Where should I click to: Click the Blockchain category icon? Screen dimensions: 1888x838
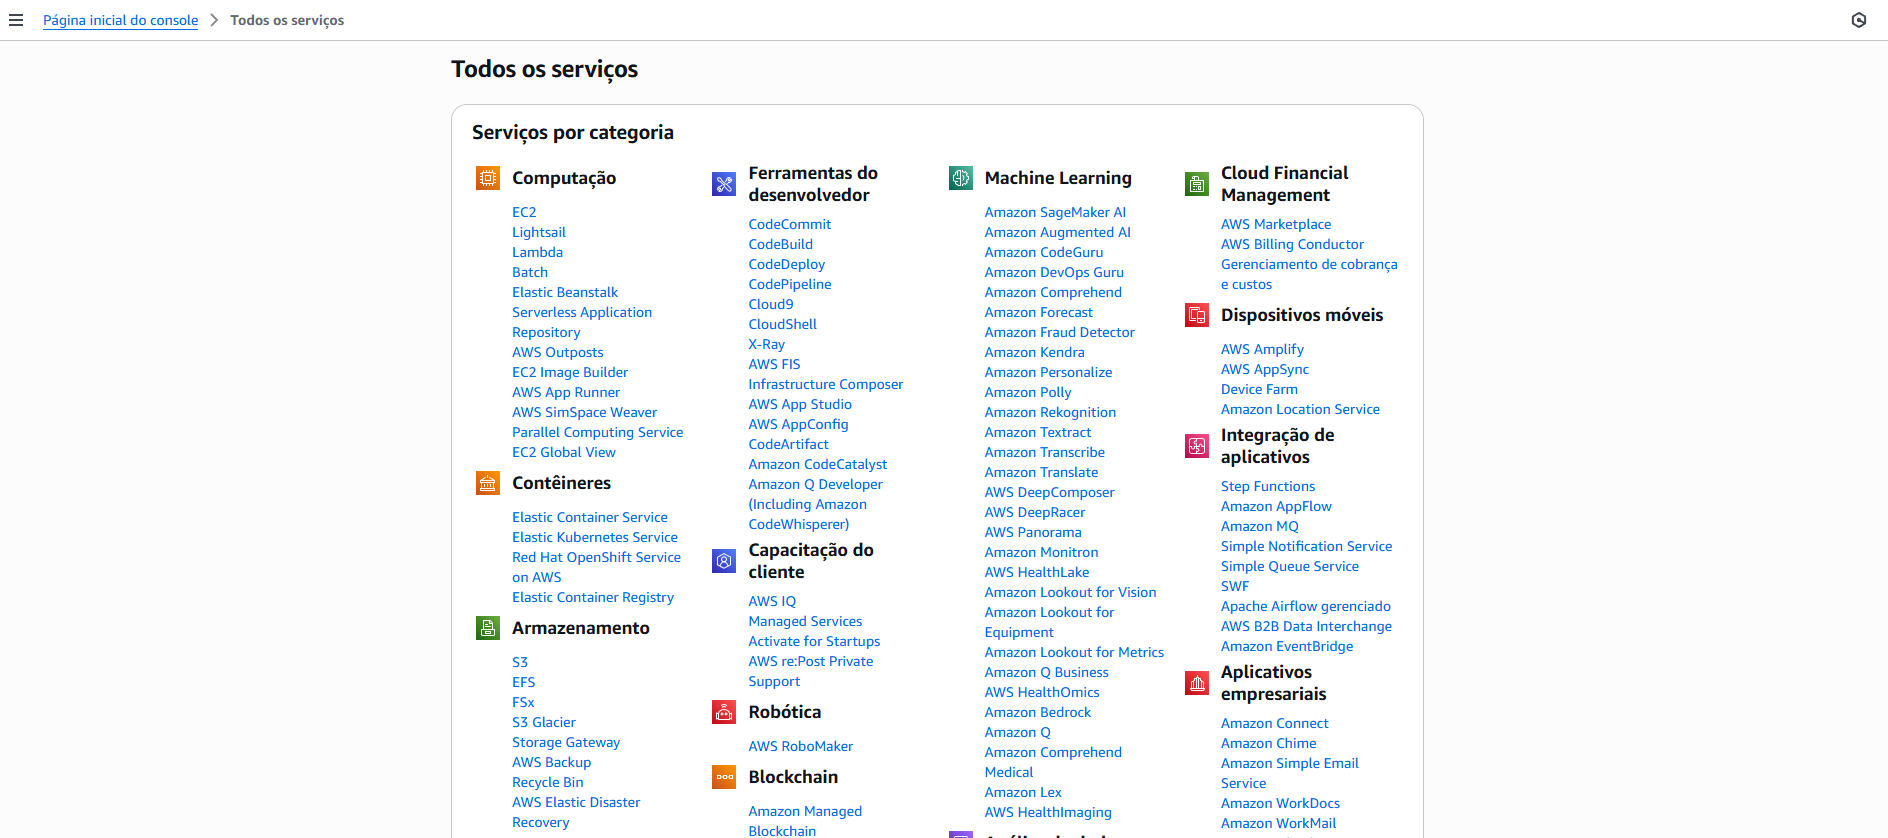click(x=724, y=777)
